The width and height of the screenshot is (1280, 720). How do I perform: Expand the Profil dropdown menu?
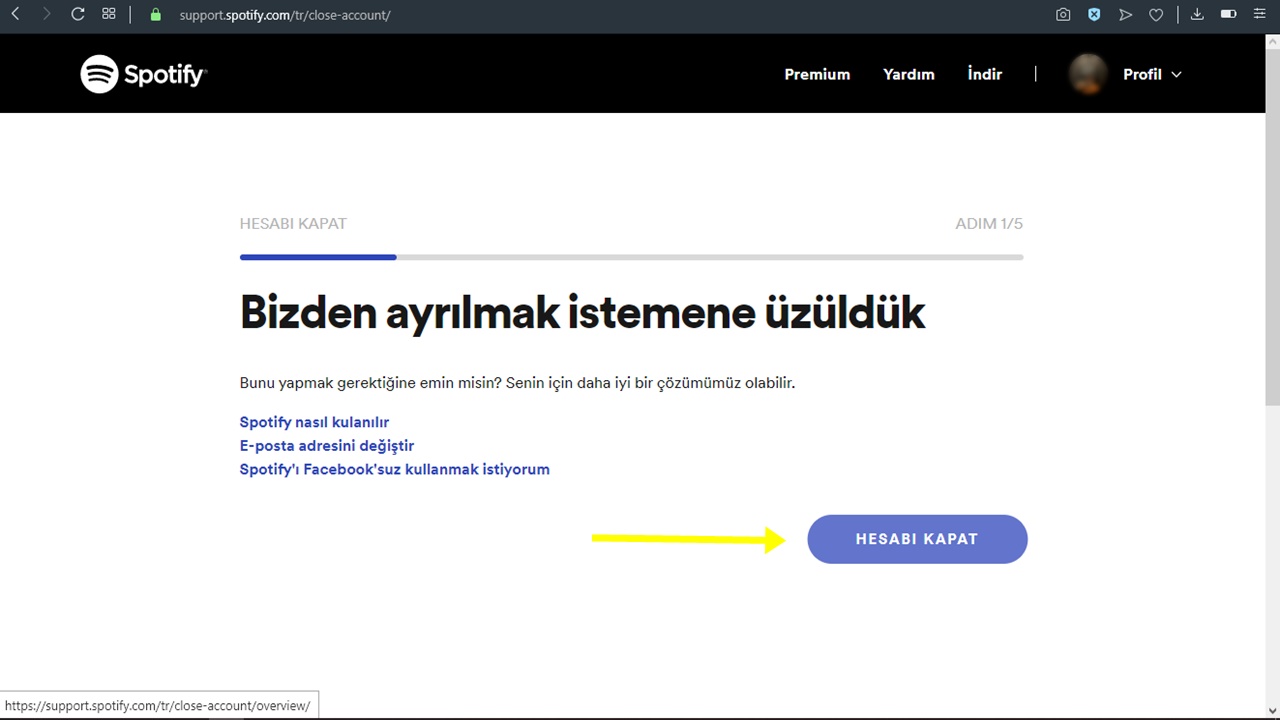coord(1152,74)
